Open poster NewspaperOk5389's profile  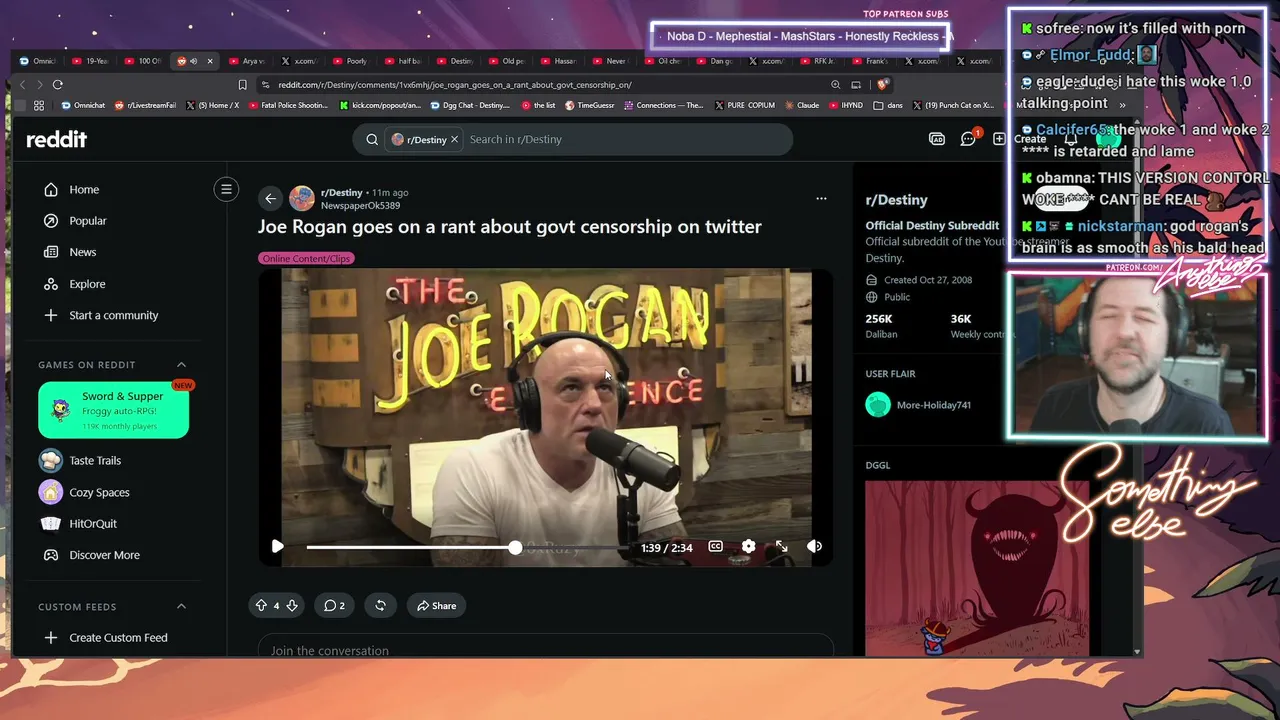(360, 205)
